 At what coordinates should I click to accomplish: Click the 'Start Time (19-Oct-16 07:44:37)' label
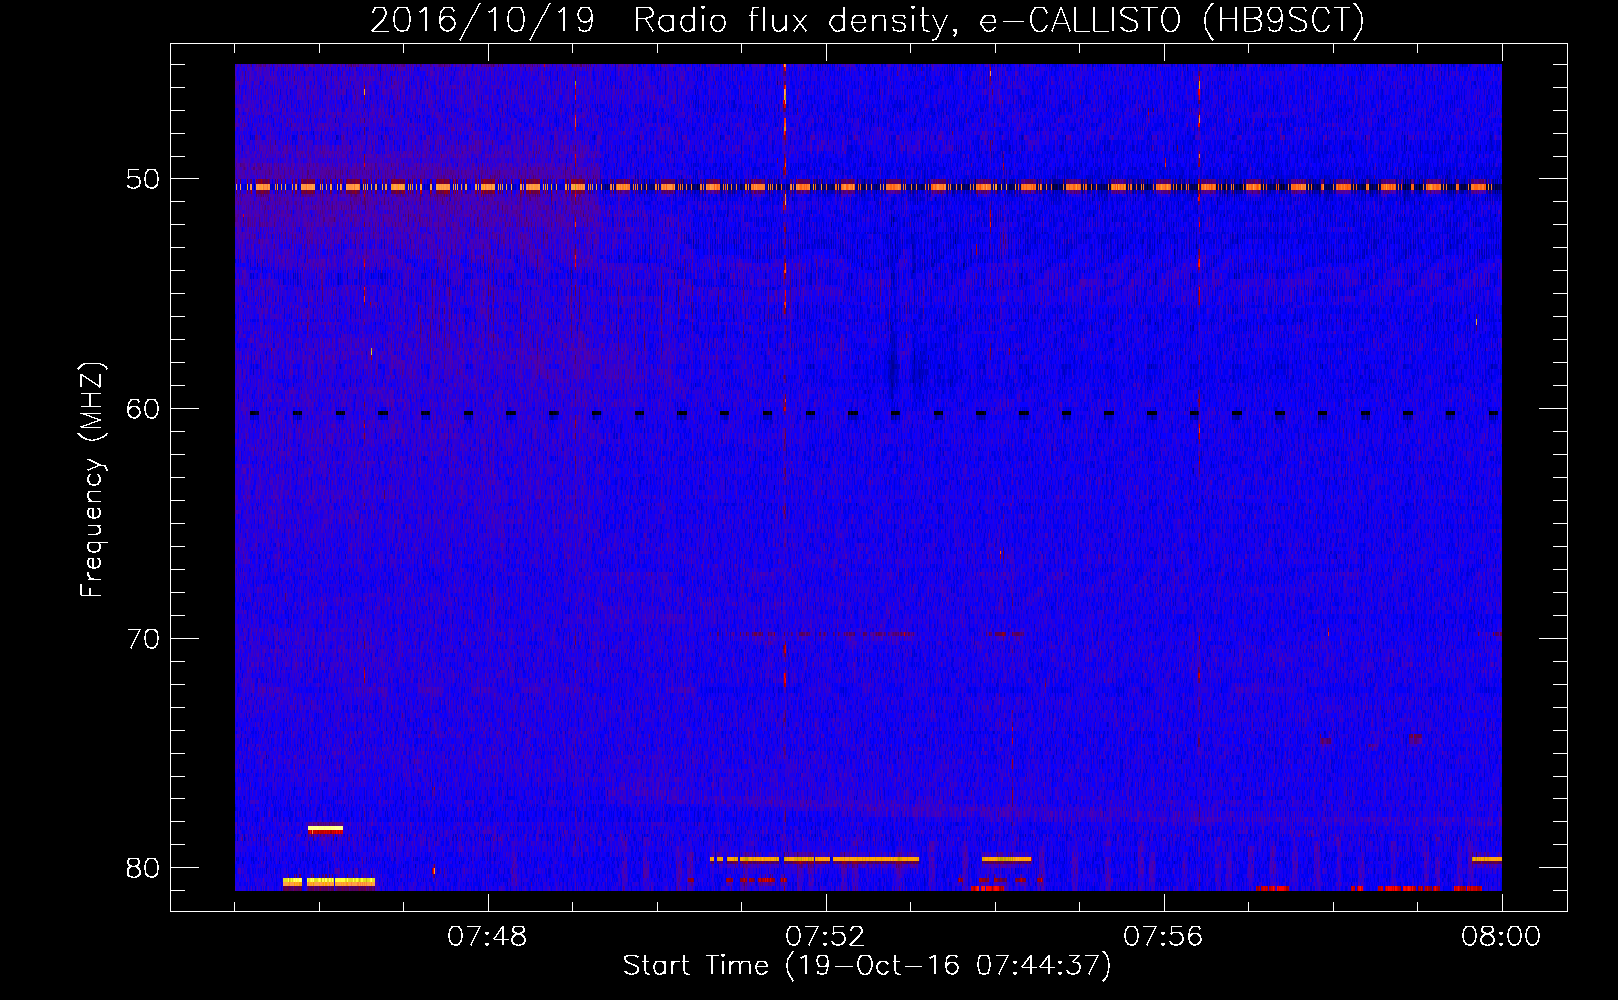(867, 966)
